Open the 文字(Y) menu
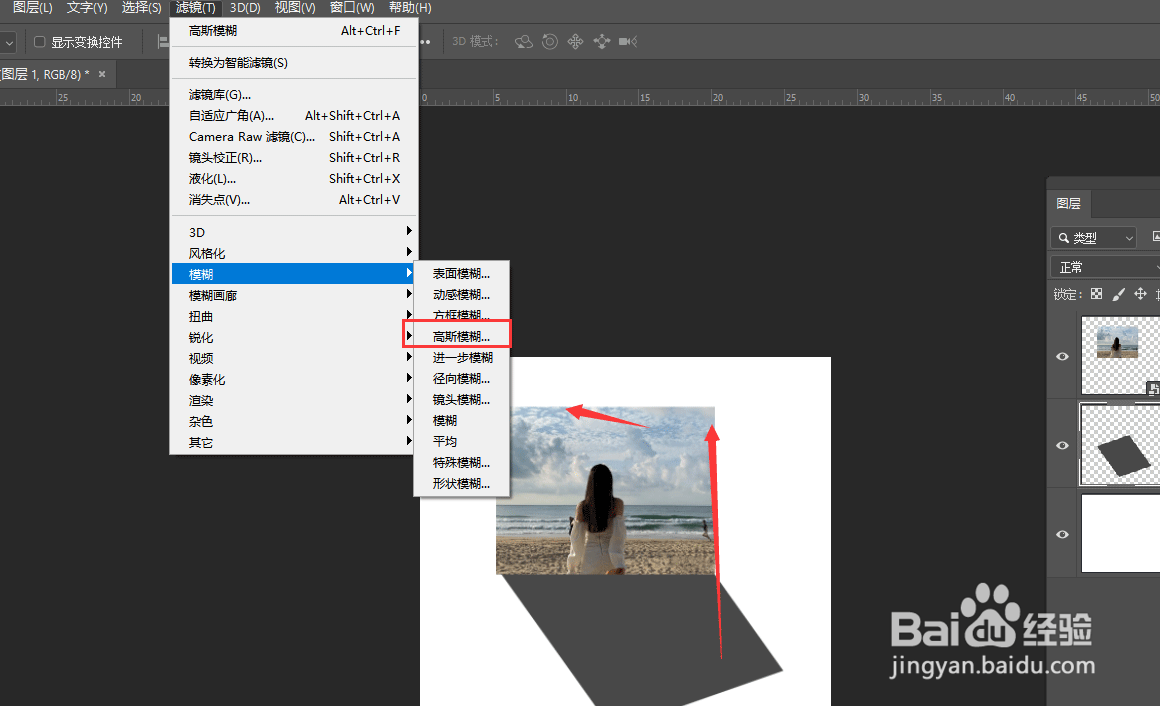 (x=87, y=7)
